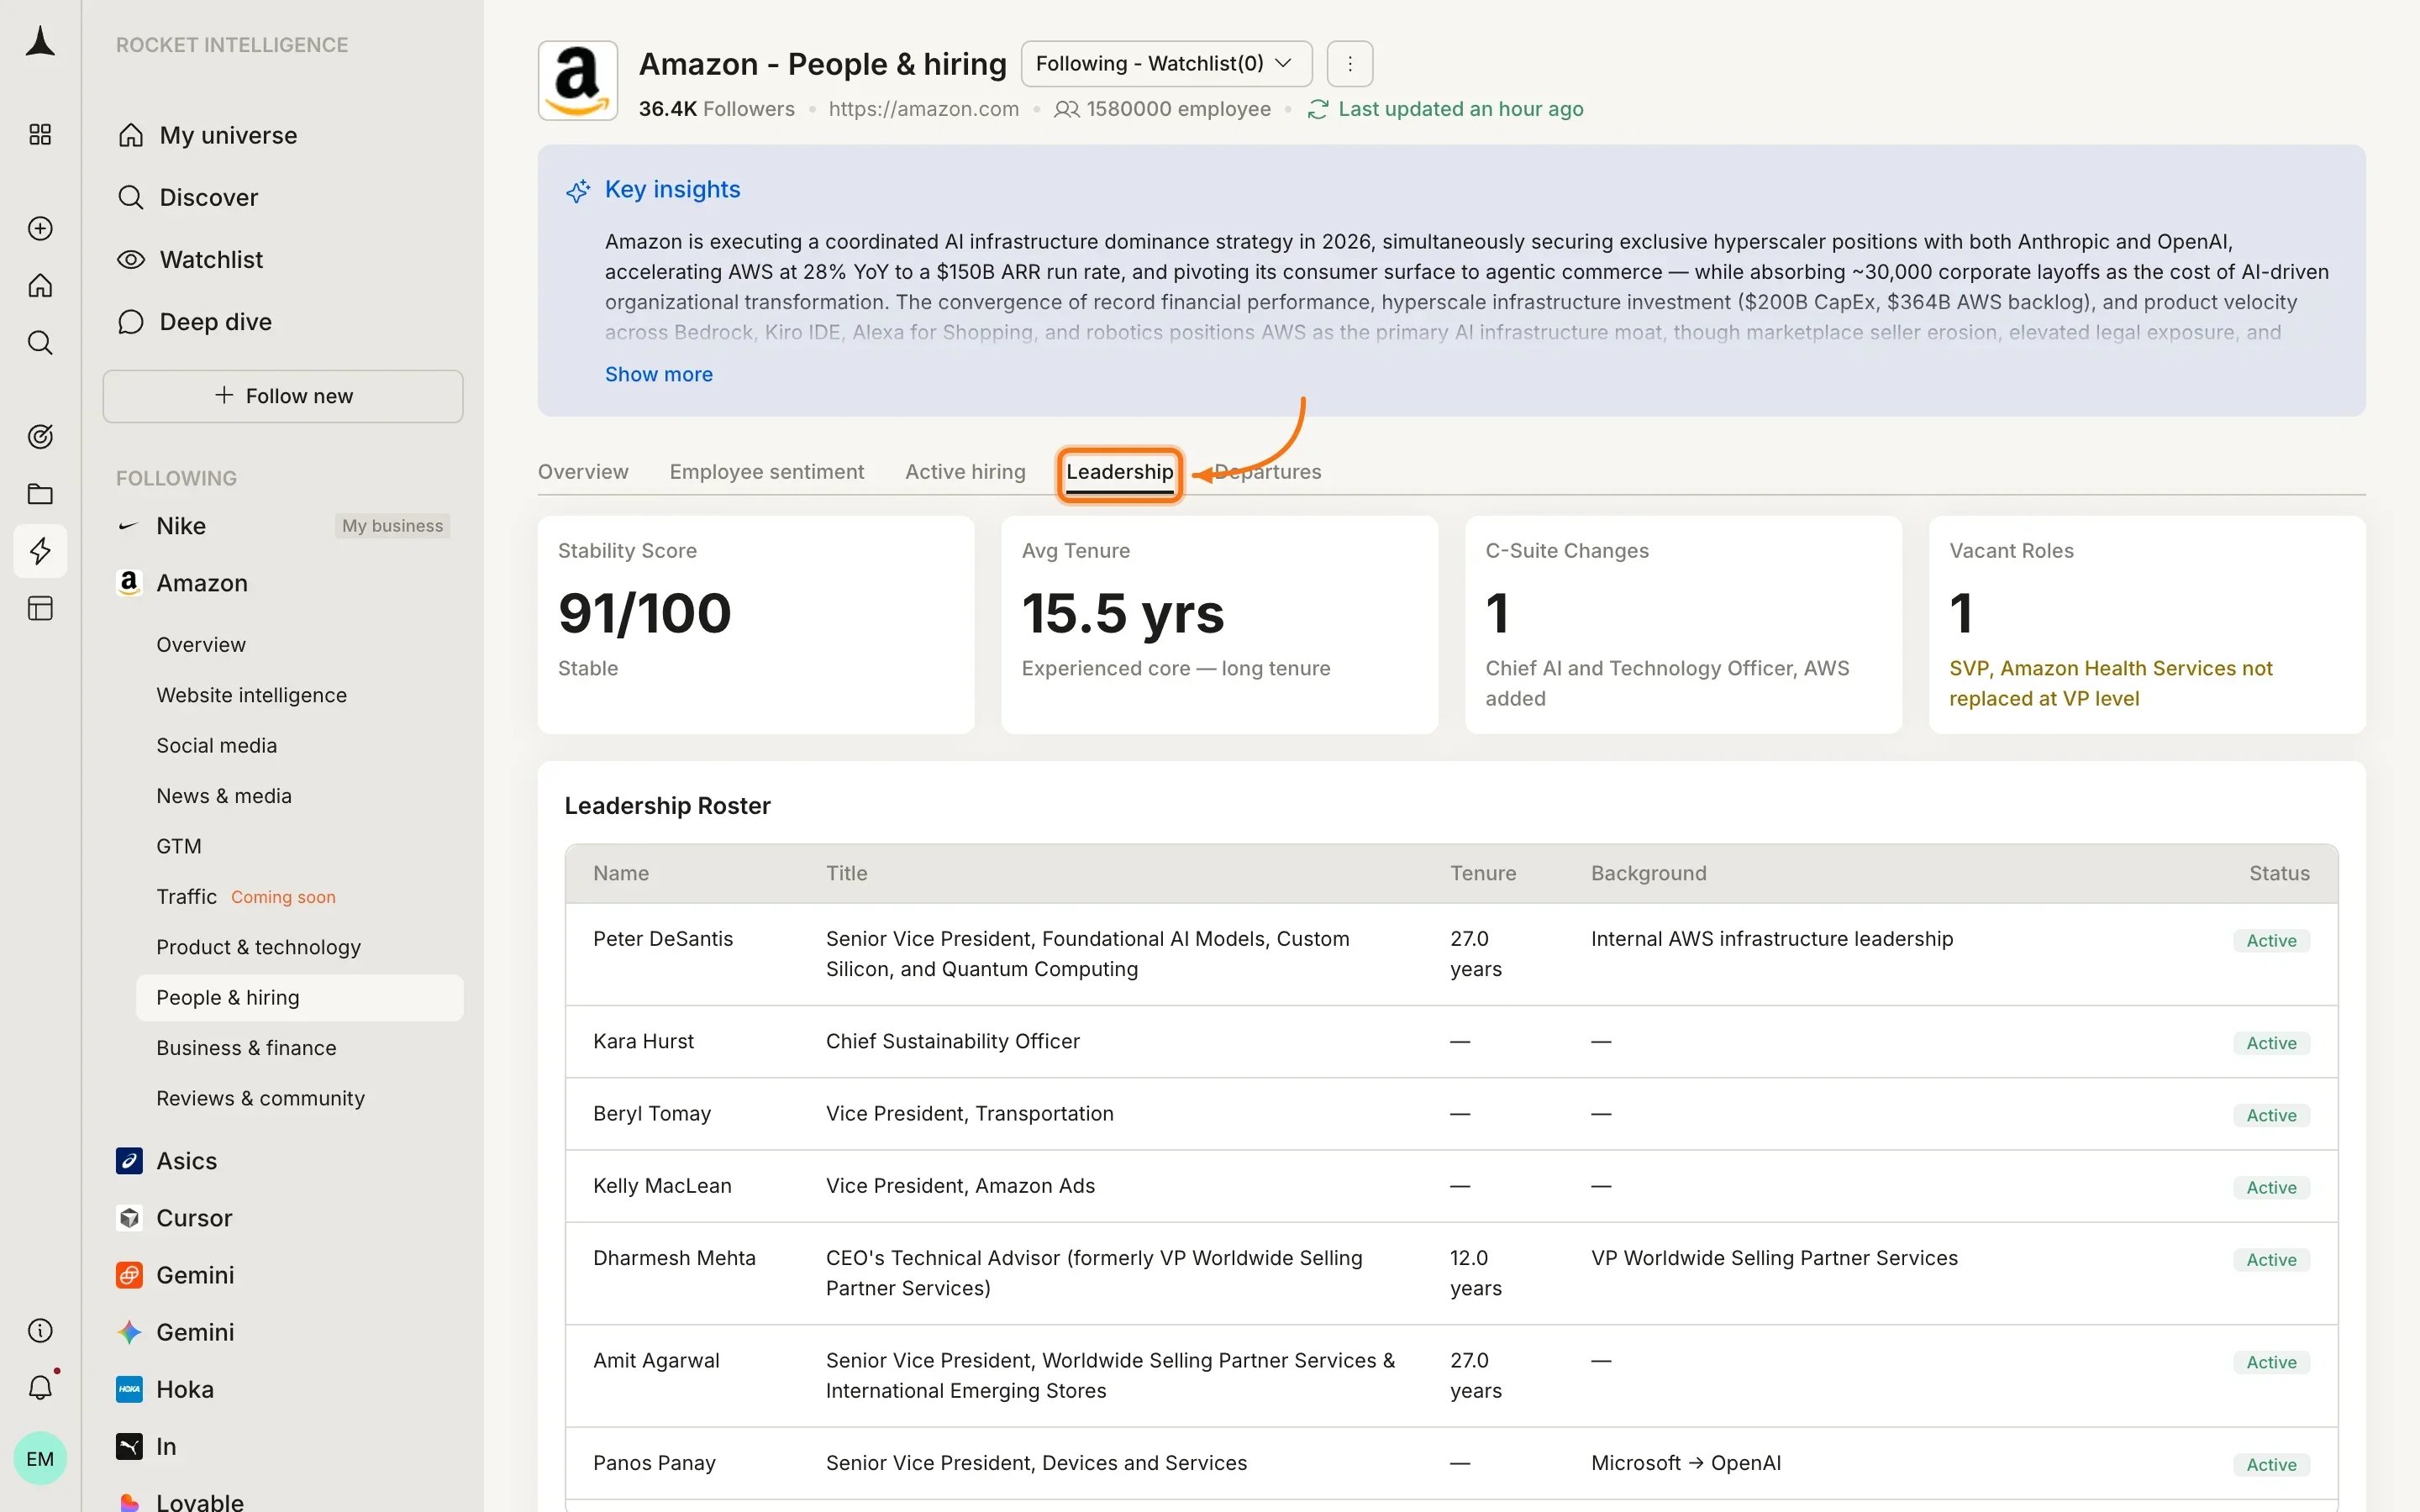
Task: Open the https://amazon.com link
Action: click(x=923, y=109)
